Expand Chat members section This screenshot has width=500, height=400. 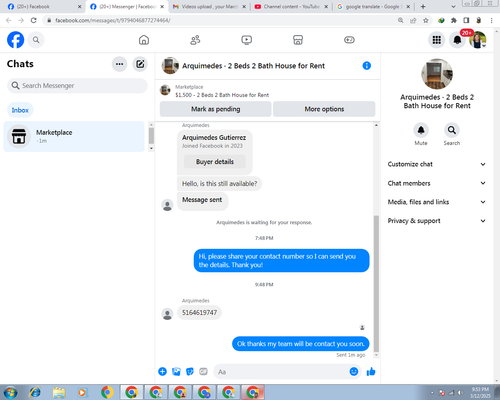point(437,183)
